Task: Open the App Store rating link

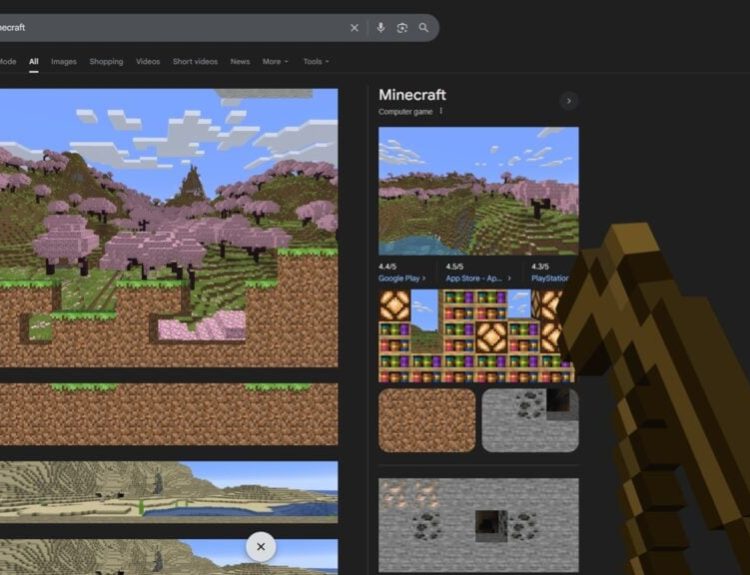Action: click(x=478, y=278)
